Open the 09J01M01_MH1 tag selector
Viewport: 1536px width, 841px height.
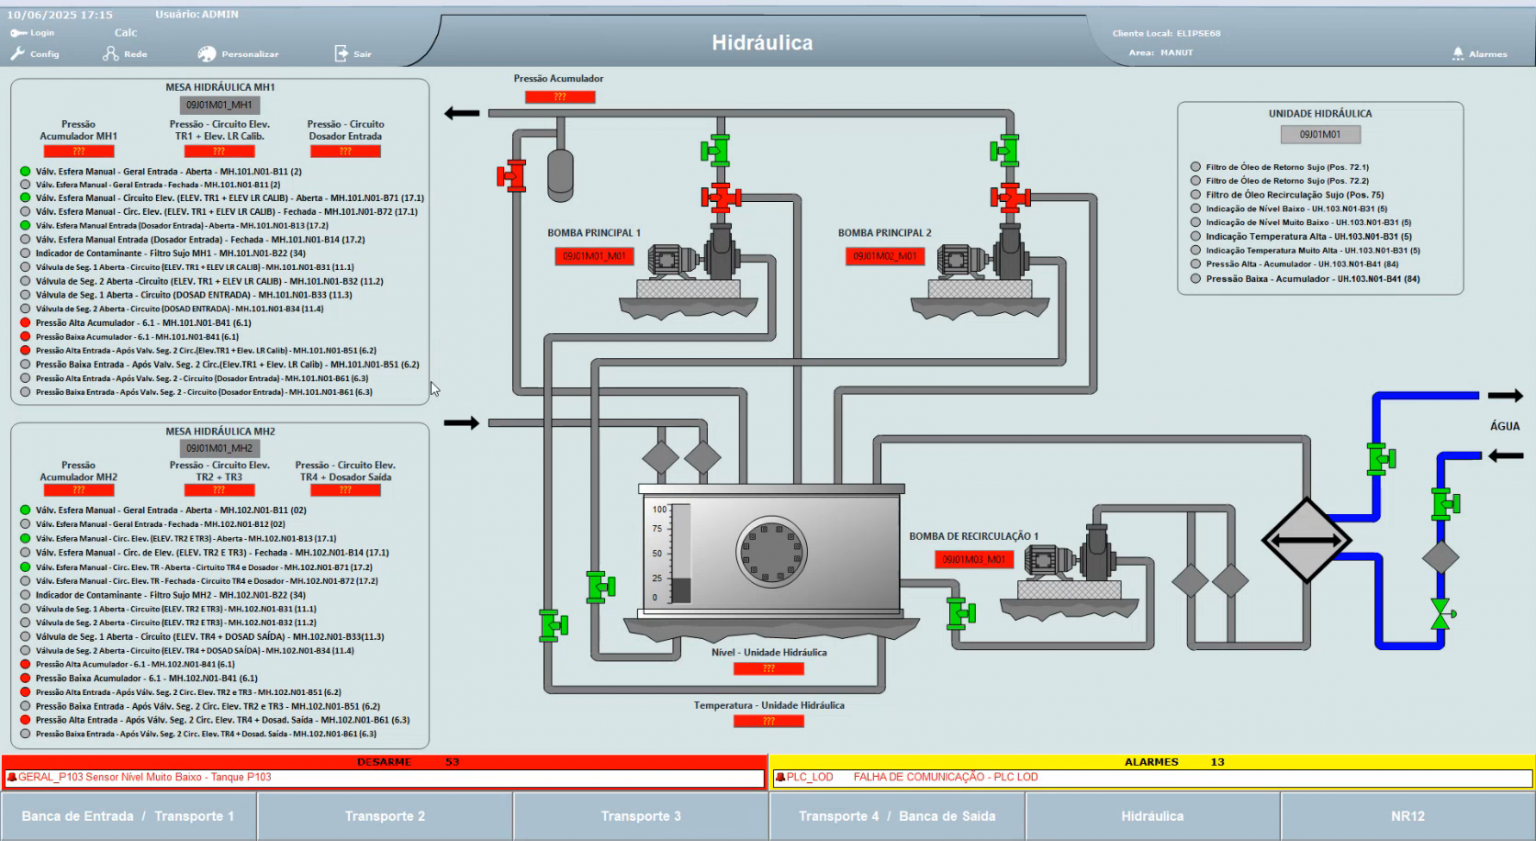pyautogui.click(x=218, y=104)
